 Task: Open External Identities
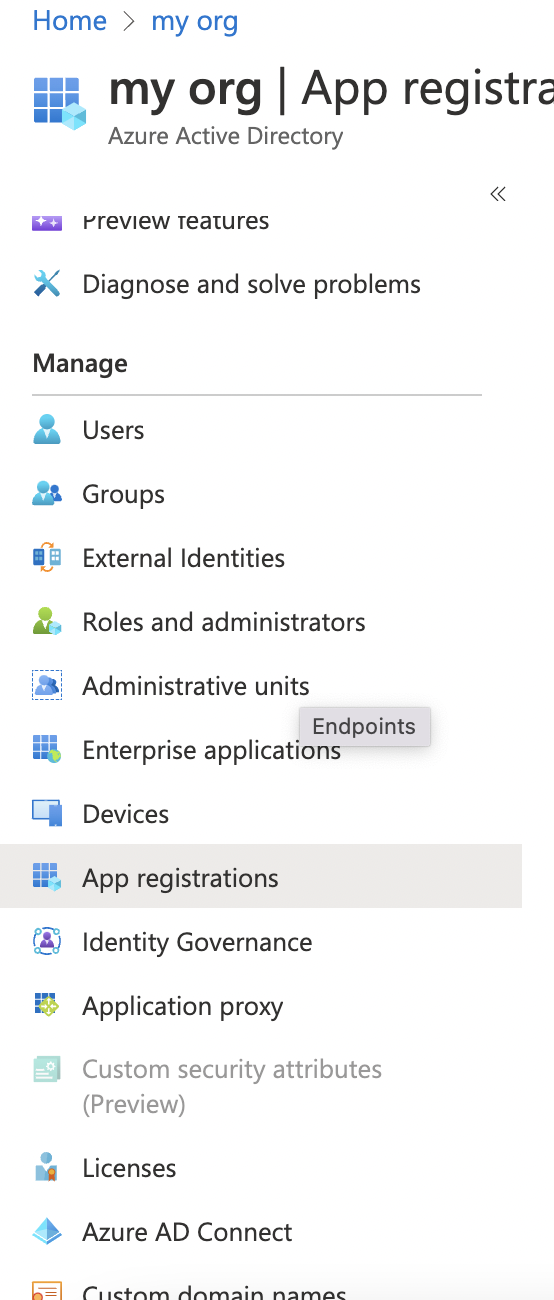183,558
